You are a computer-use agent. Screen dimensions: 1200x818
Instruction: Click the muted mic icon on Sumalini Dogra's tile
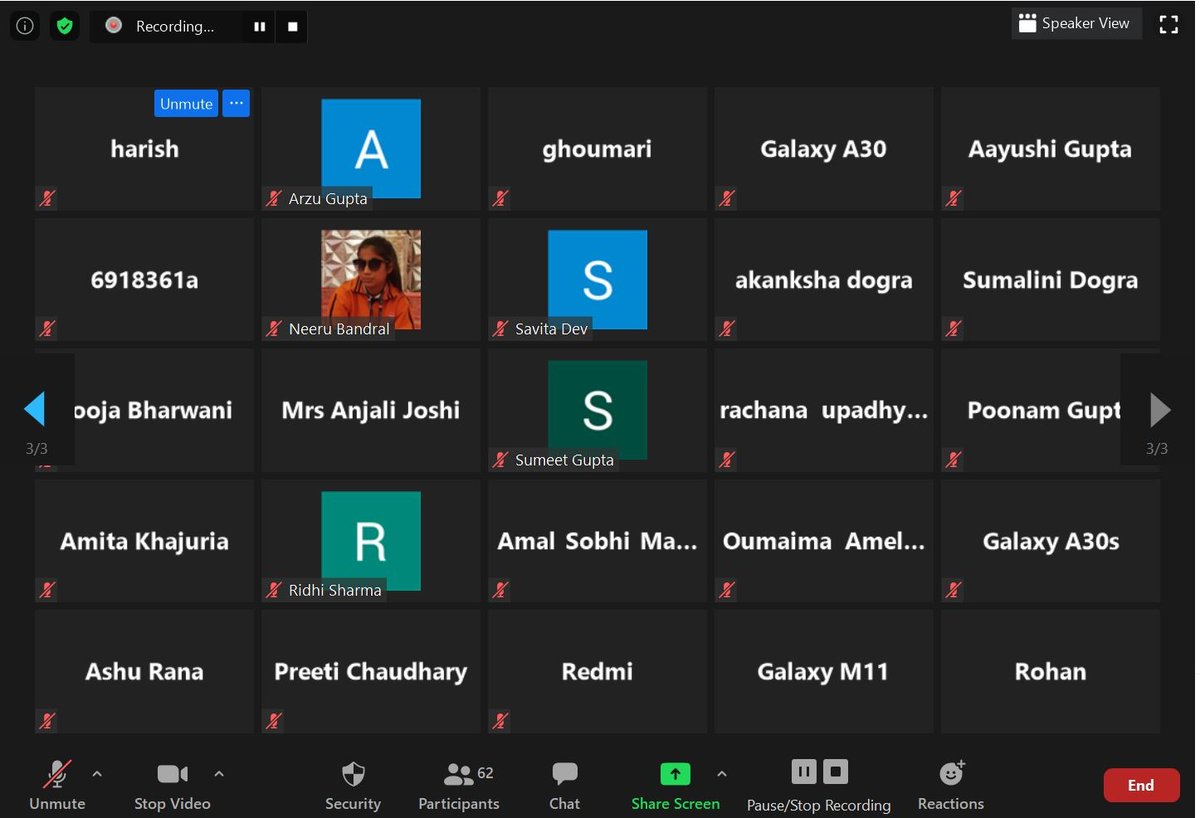pyautogui.click(x=954, y=328)
